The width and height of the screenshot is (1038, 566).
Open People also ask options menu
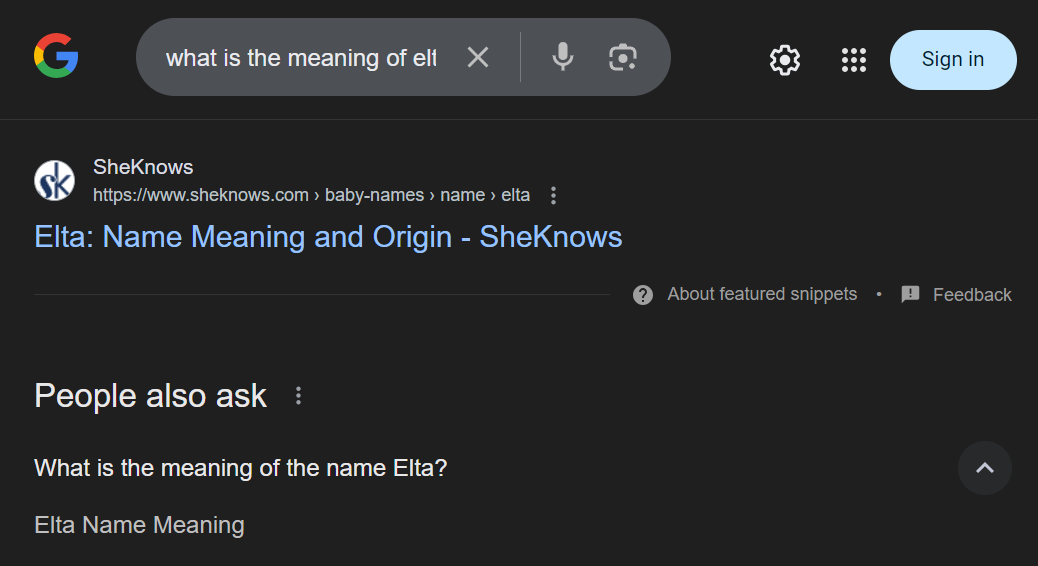click(x=298, y=396)
